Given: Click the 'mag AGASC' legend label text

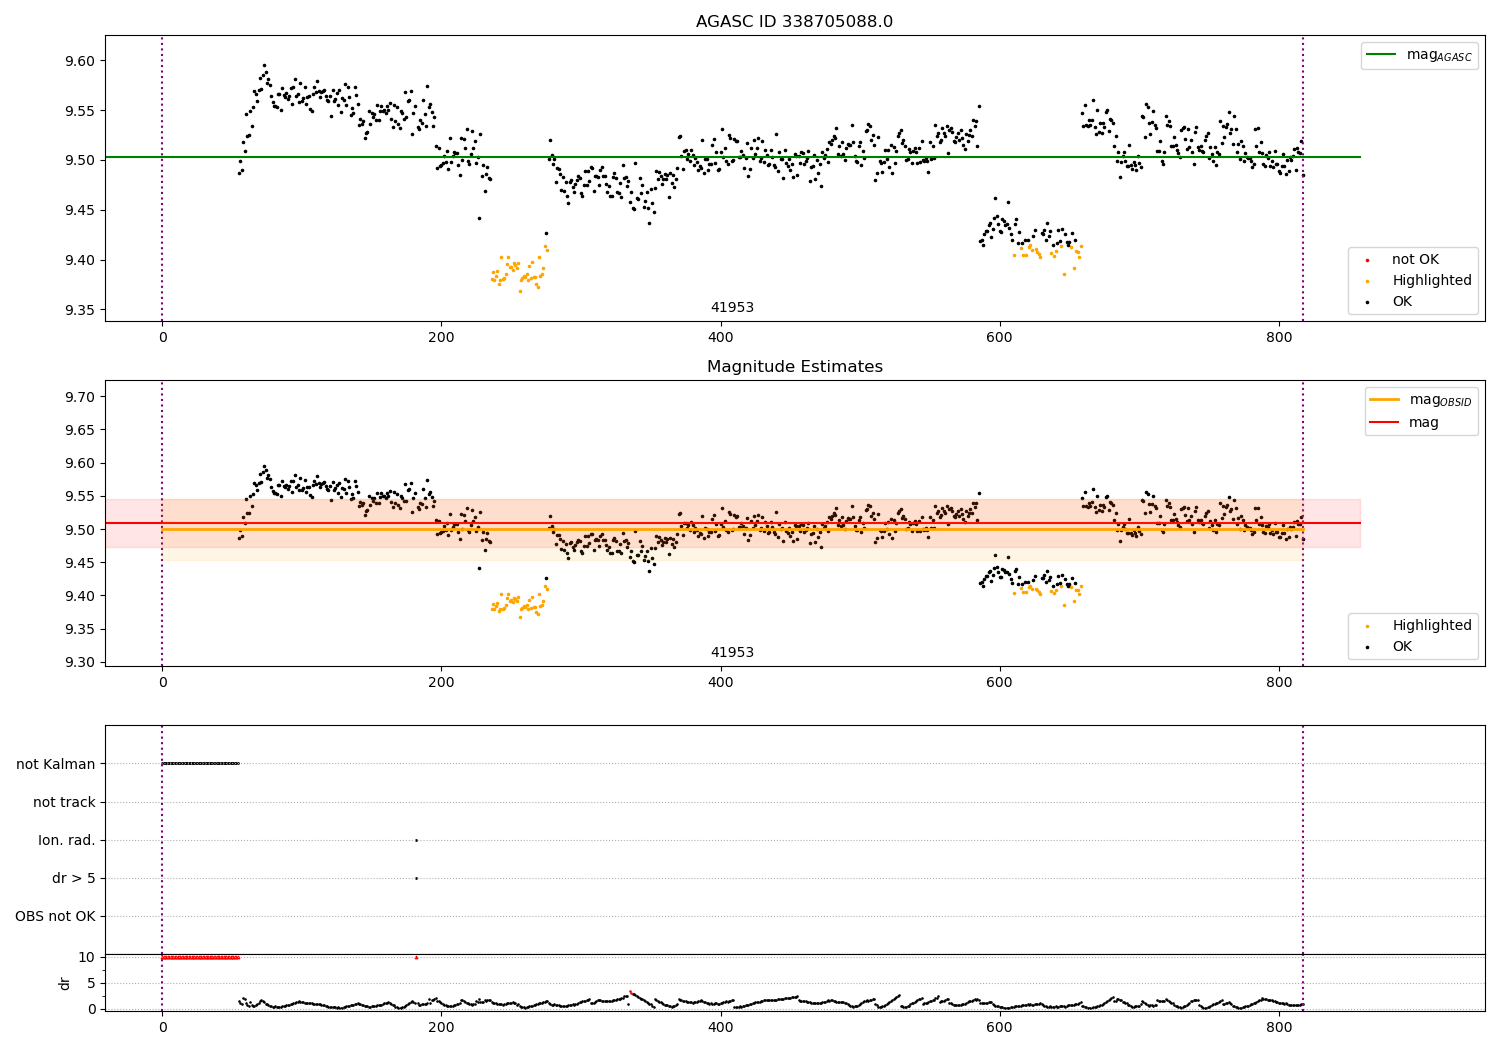Looking at the screenshot, I should [1439, 56].
